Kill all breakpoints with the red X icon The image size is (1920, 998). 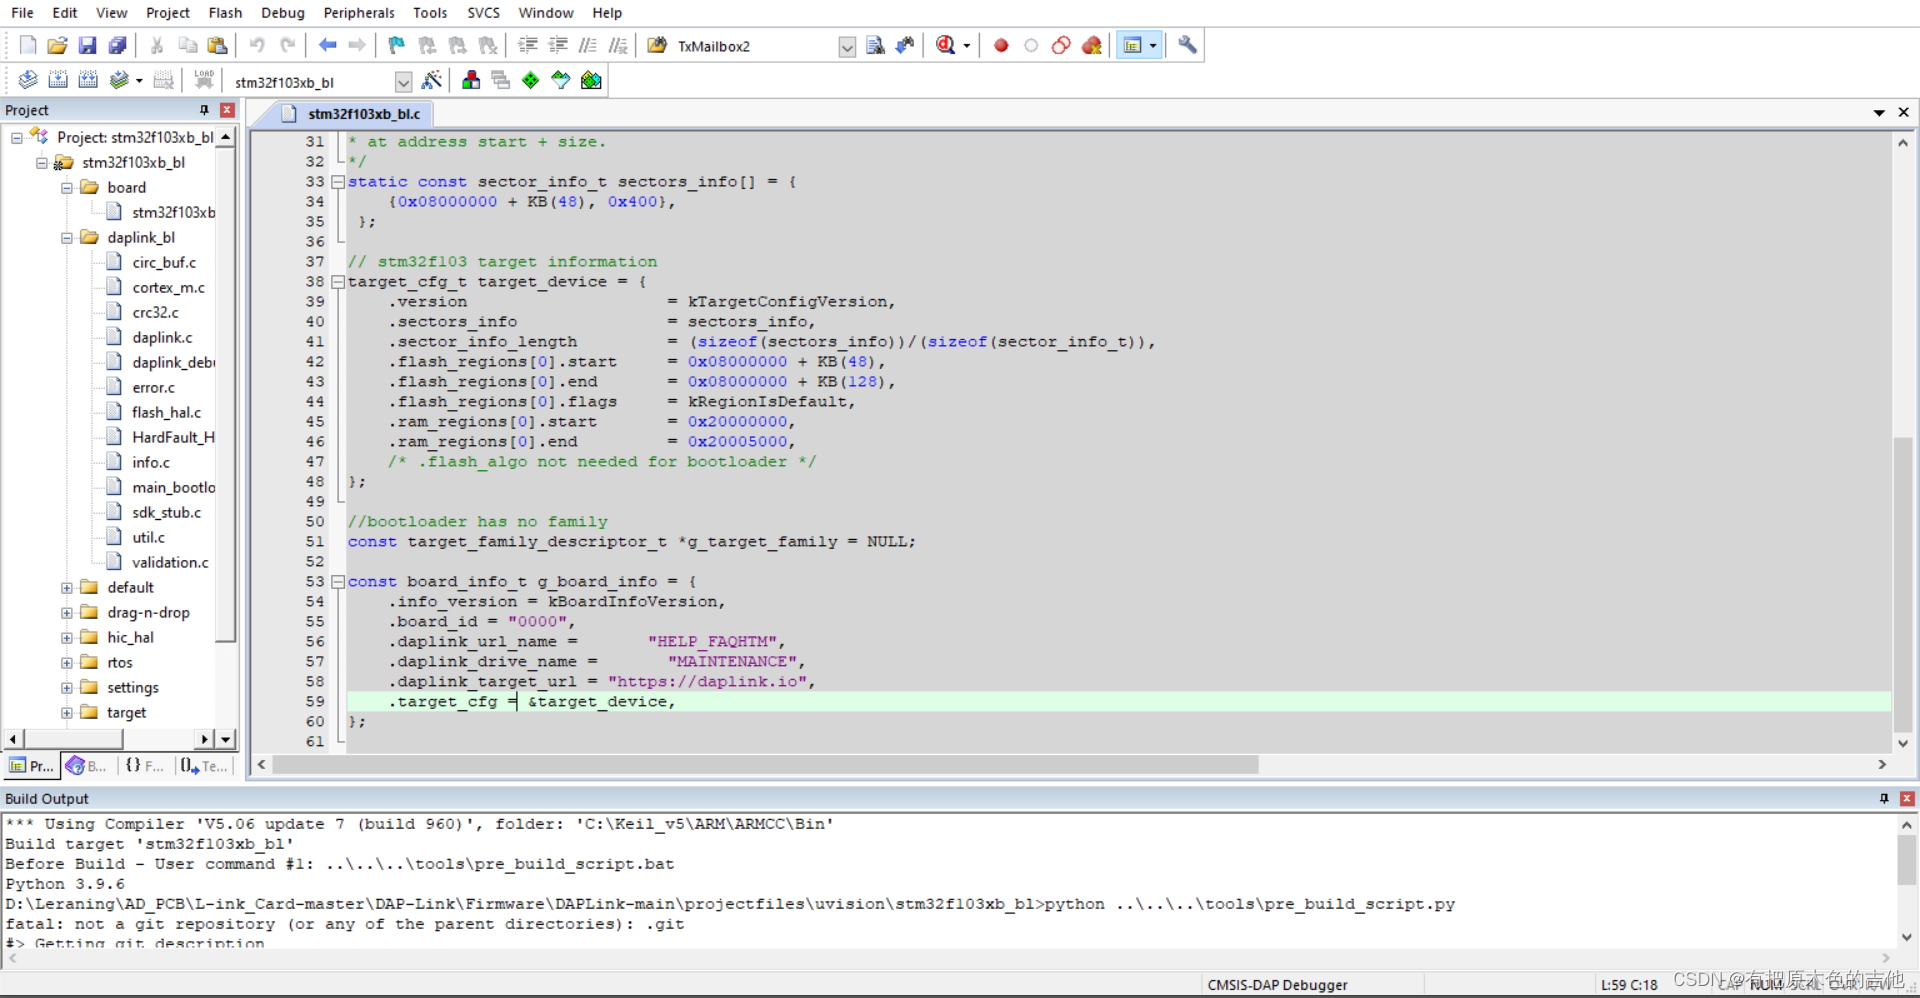click(1092, 45)
